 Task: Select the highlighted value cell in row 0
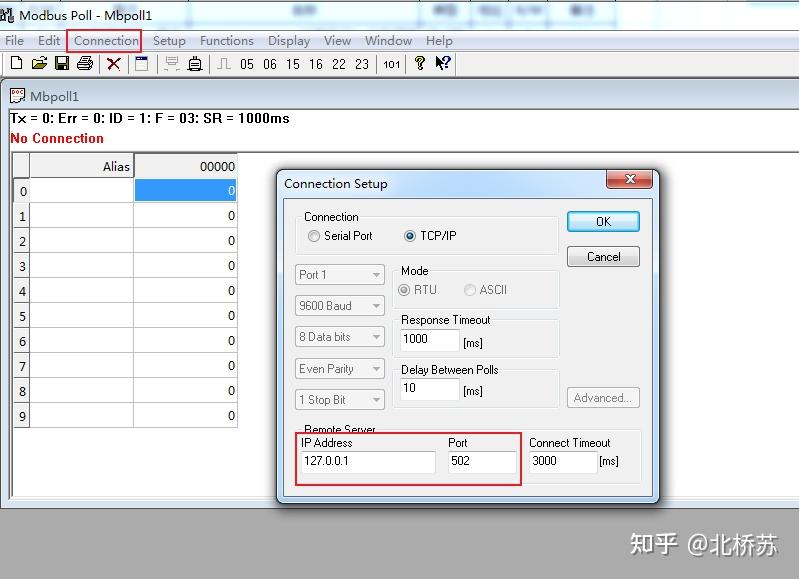[185, 191]
